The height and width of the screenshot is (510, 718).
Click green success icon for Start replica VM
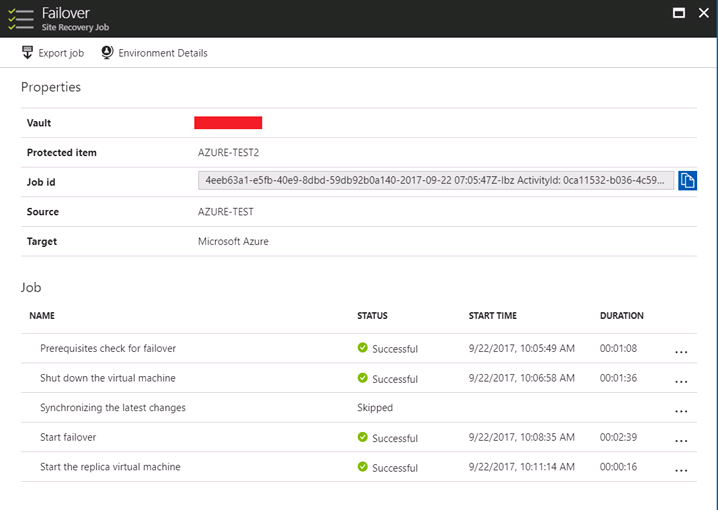tap(363, 467)
